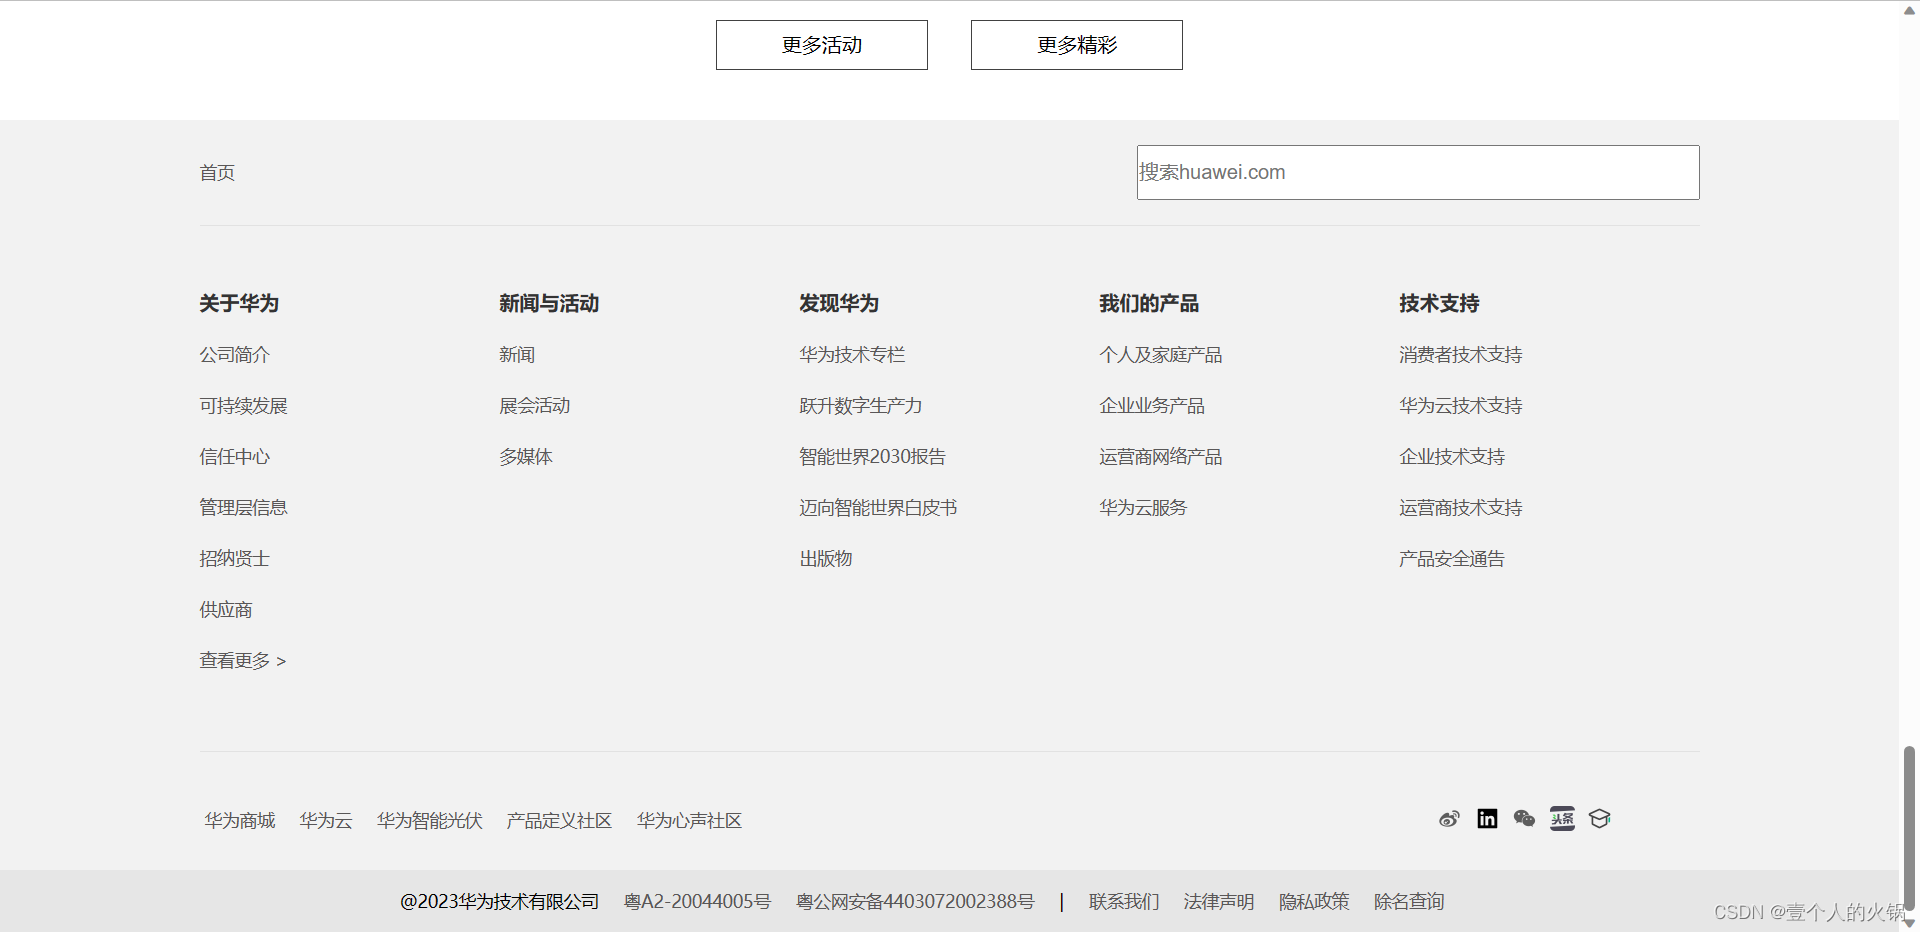The image size is (1920, 932).
Task: Click the 更多精彩 button
Action: tap(1077, 45)
